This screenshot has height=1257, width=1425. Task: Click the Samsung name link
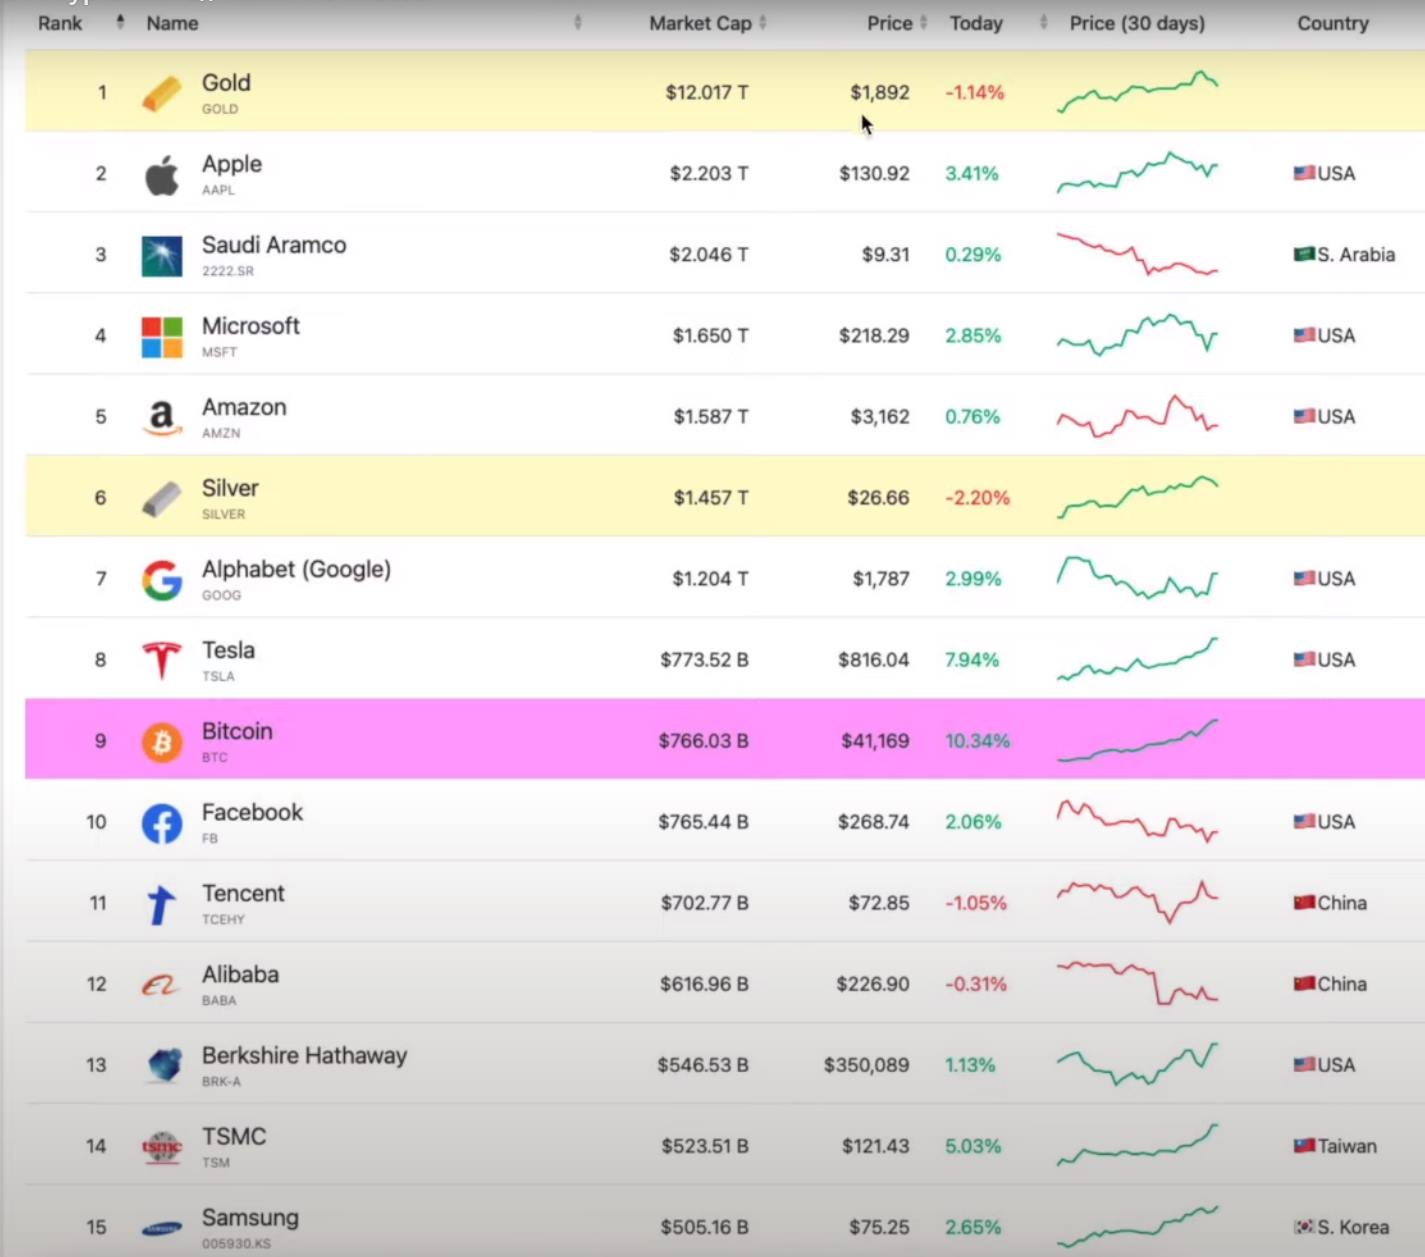pyautogui.click(x=250, y=1218)
